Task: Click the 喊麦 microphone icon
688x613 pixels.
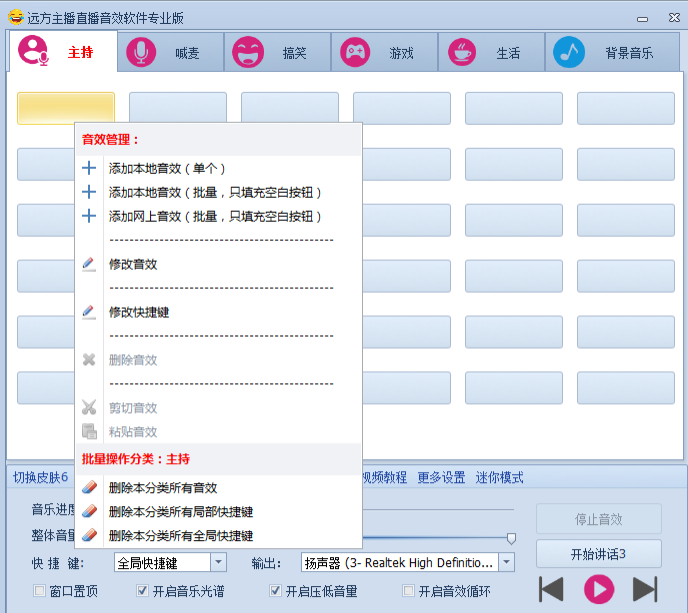Action: tap(141, 52)
